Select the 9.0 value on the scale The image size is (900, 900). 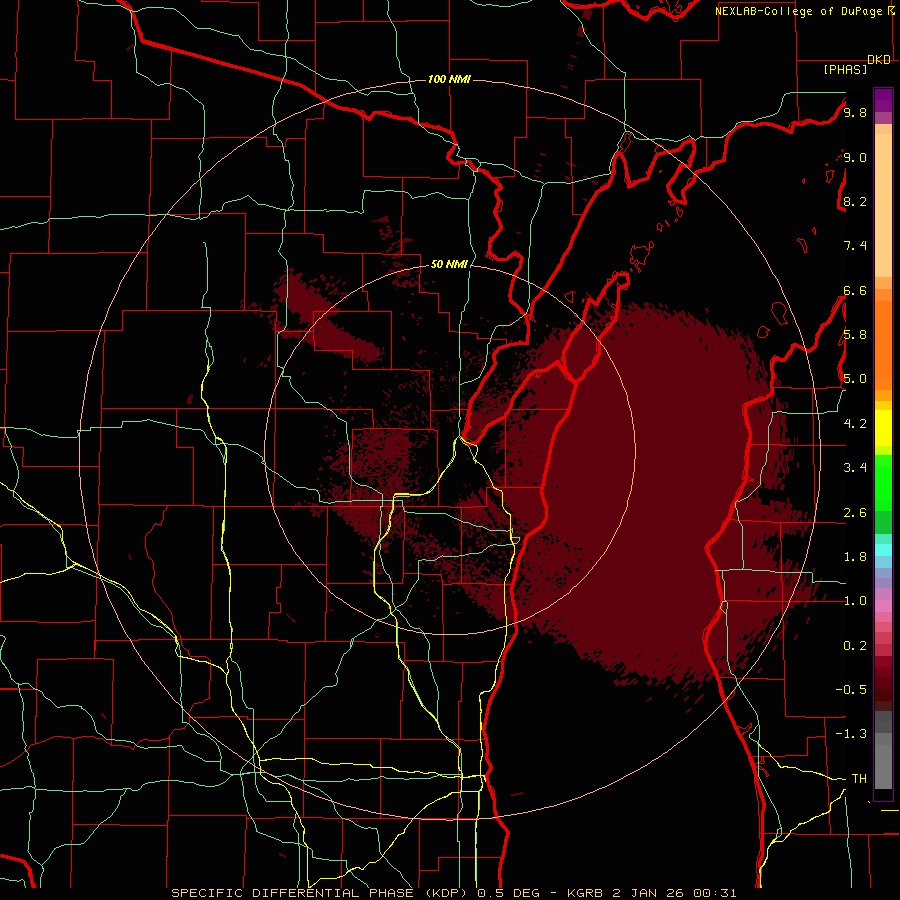[x=855, y=158]
